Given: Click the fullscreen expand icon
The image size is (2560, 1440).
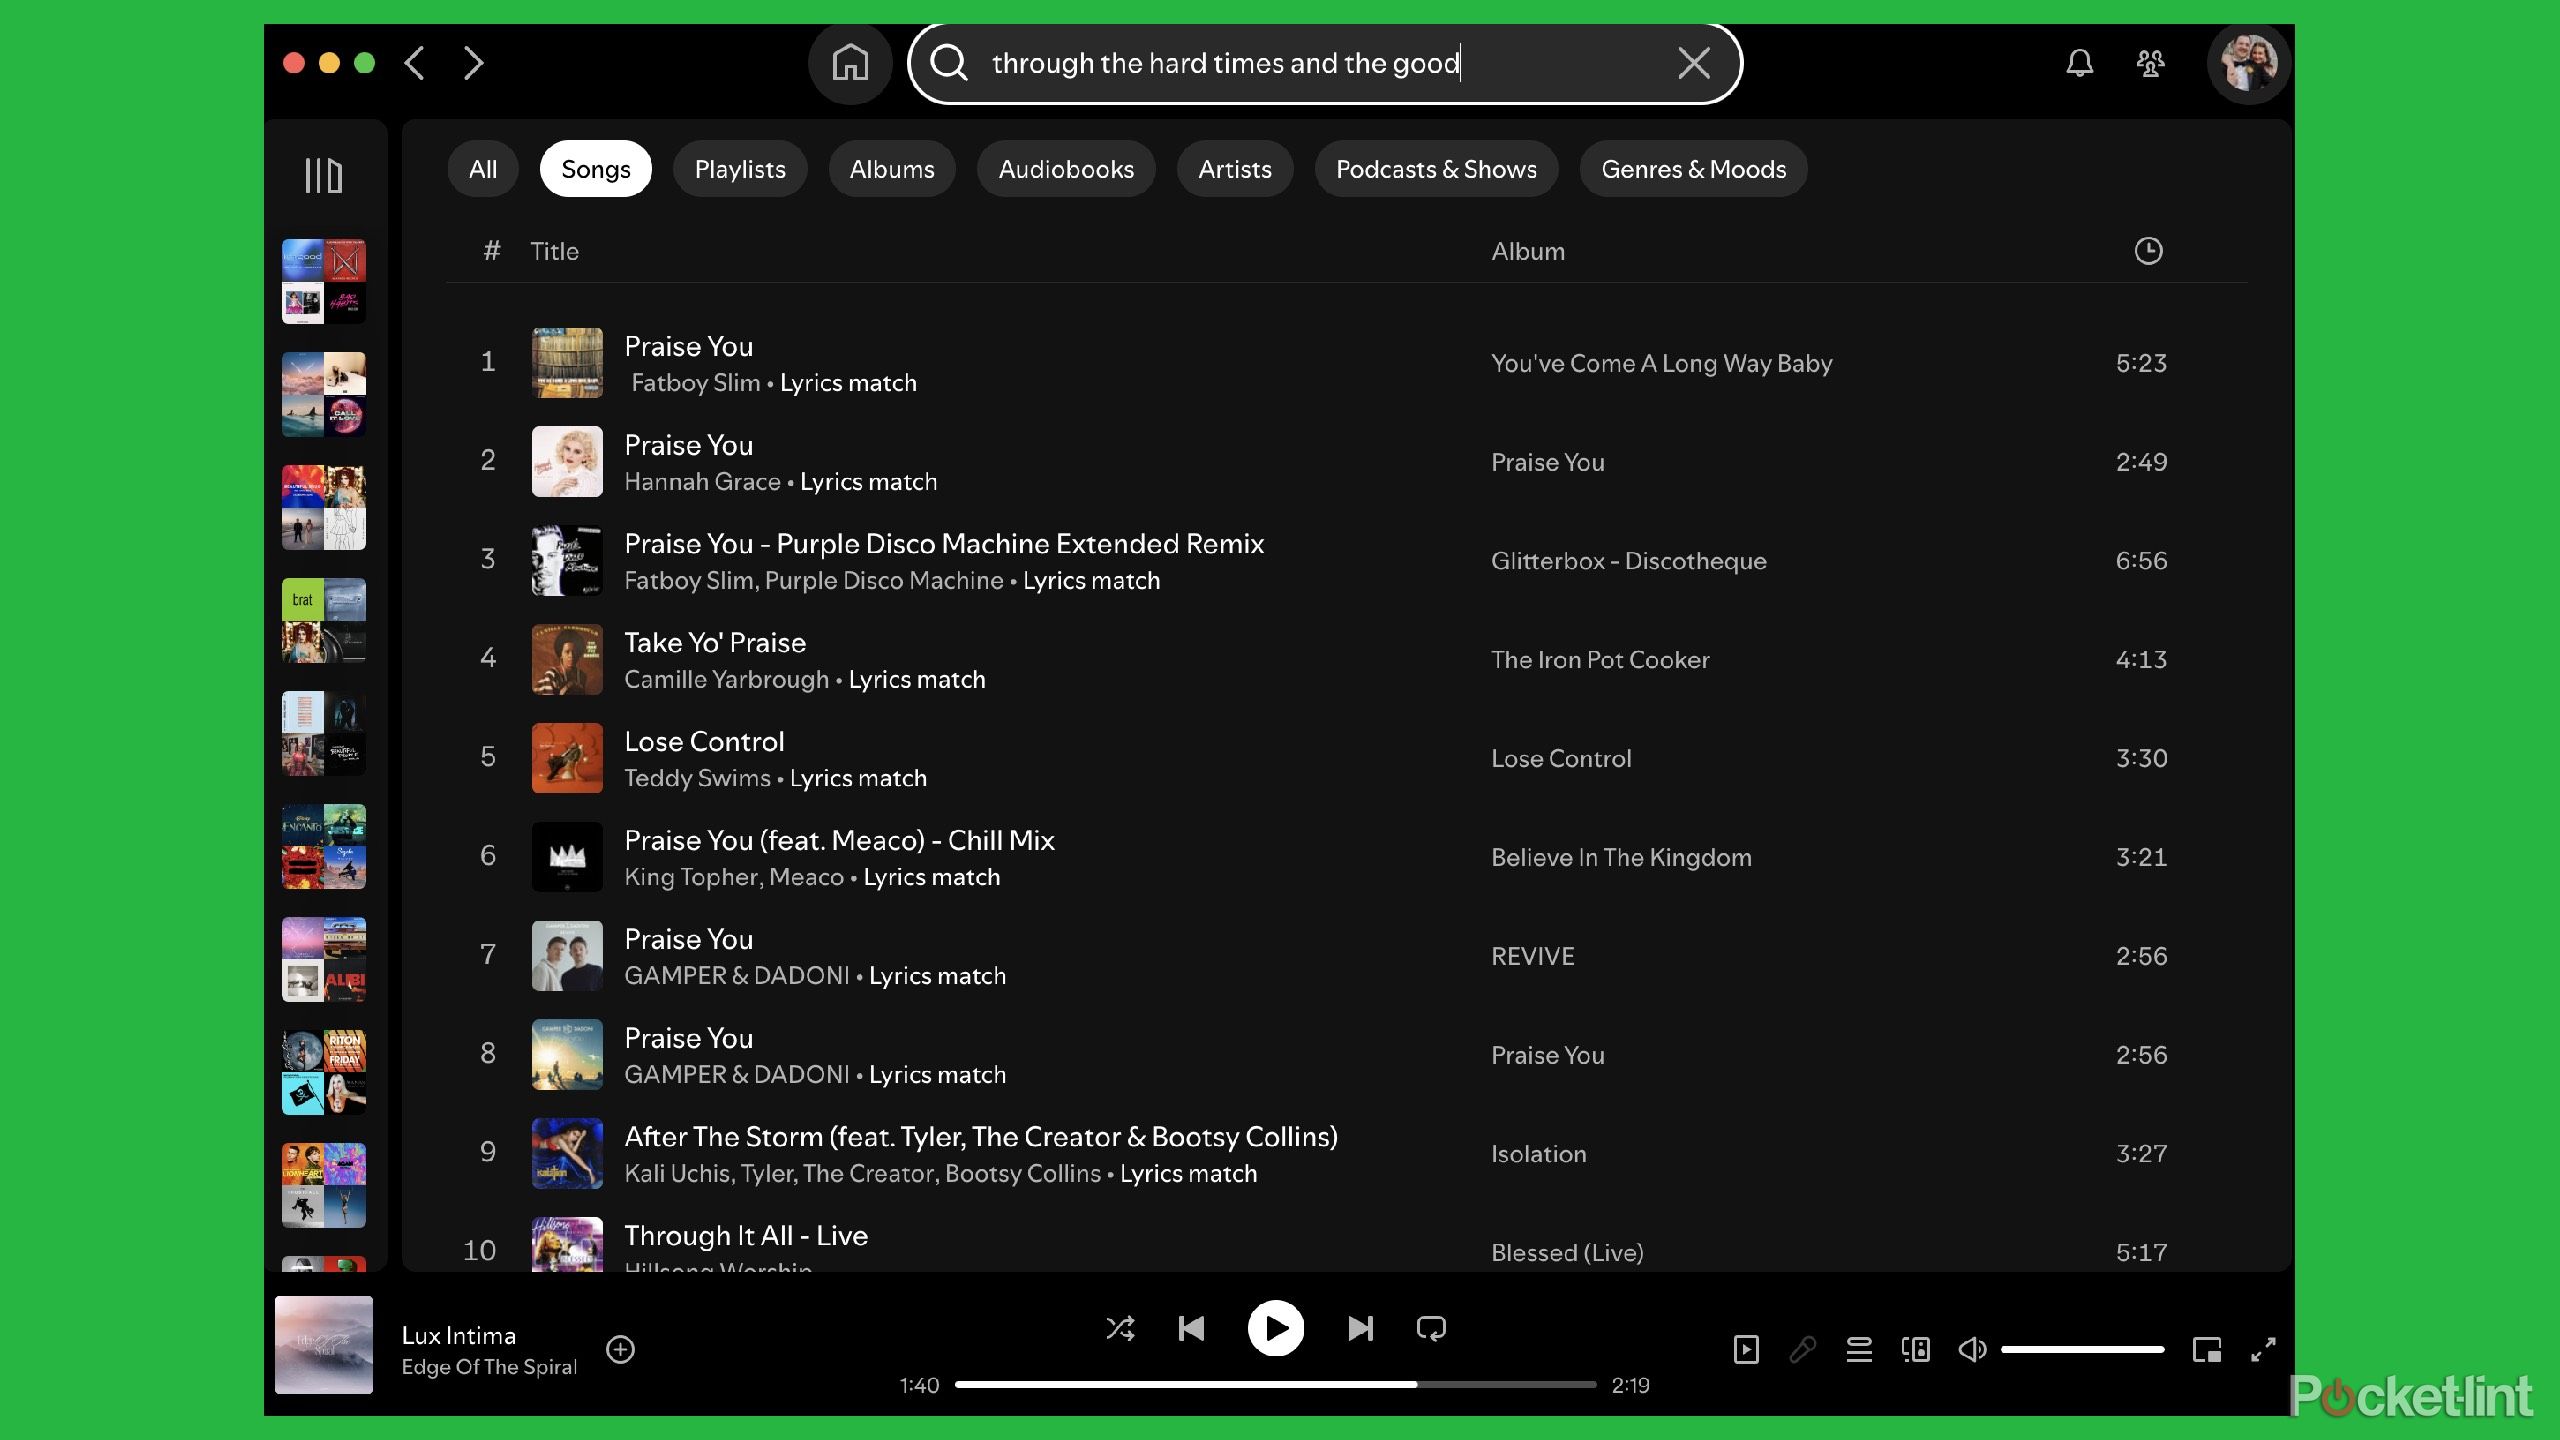Looking at the screenshot, I should tap(2265, 1349).
